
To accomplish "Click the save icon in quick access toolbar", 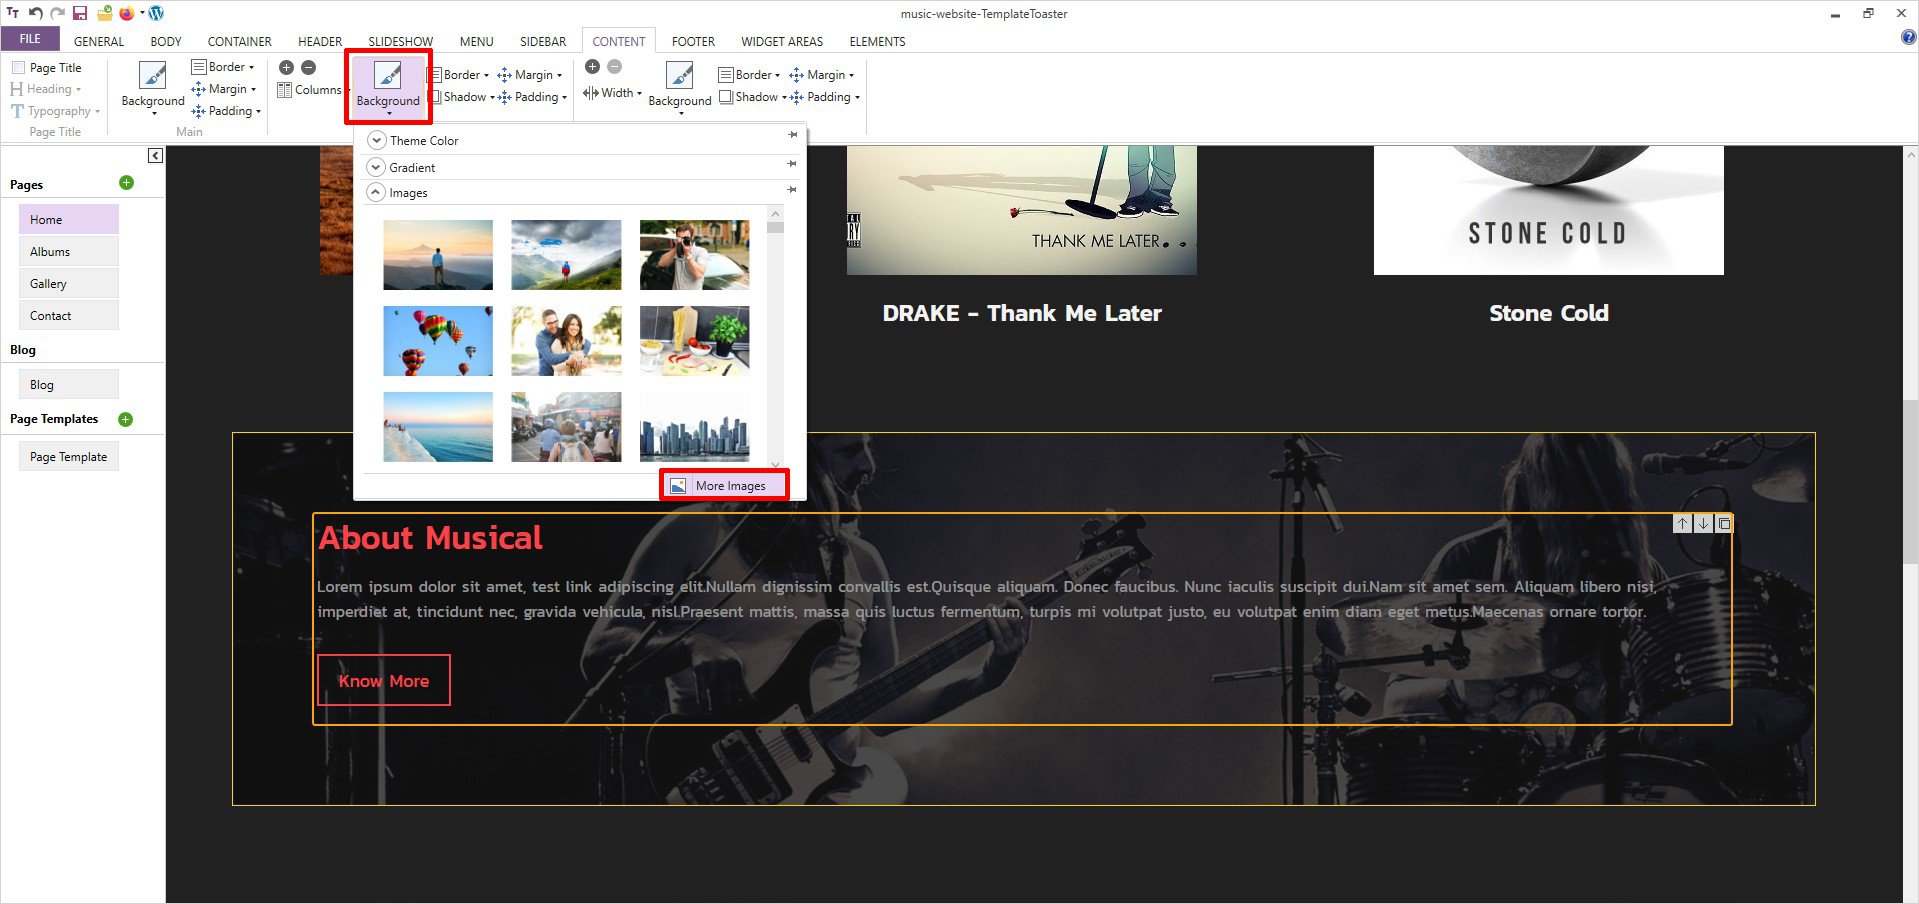I will 80,13.
